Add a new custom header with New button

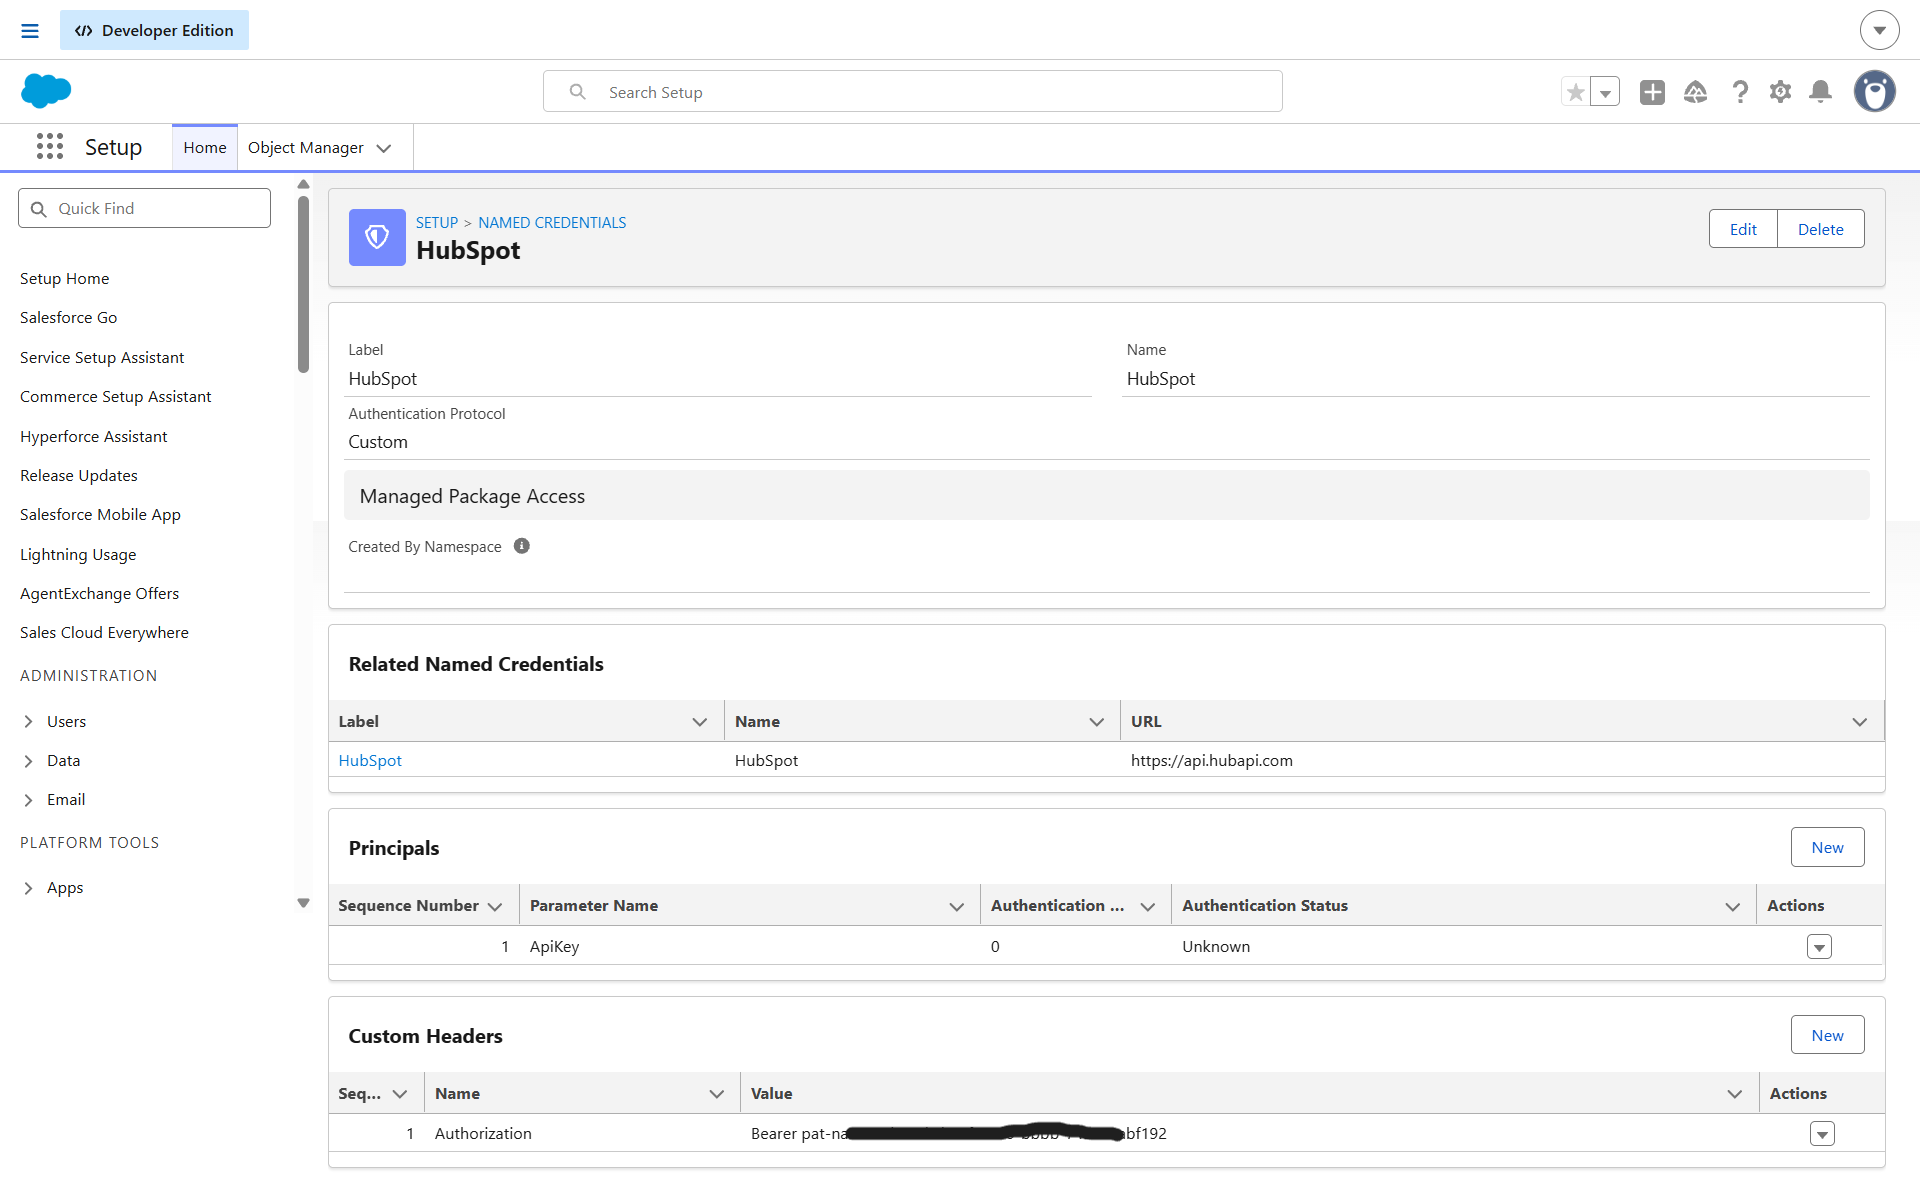[1827, 1035]
